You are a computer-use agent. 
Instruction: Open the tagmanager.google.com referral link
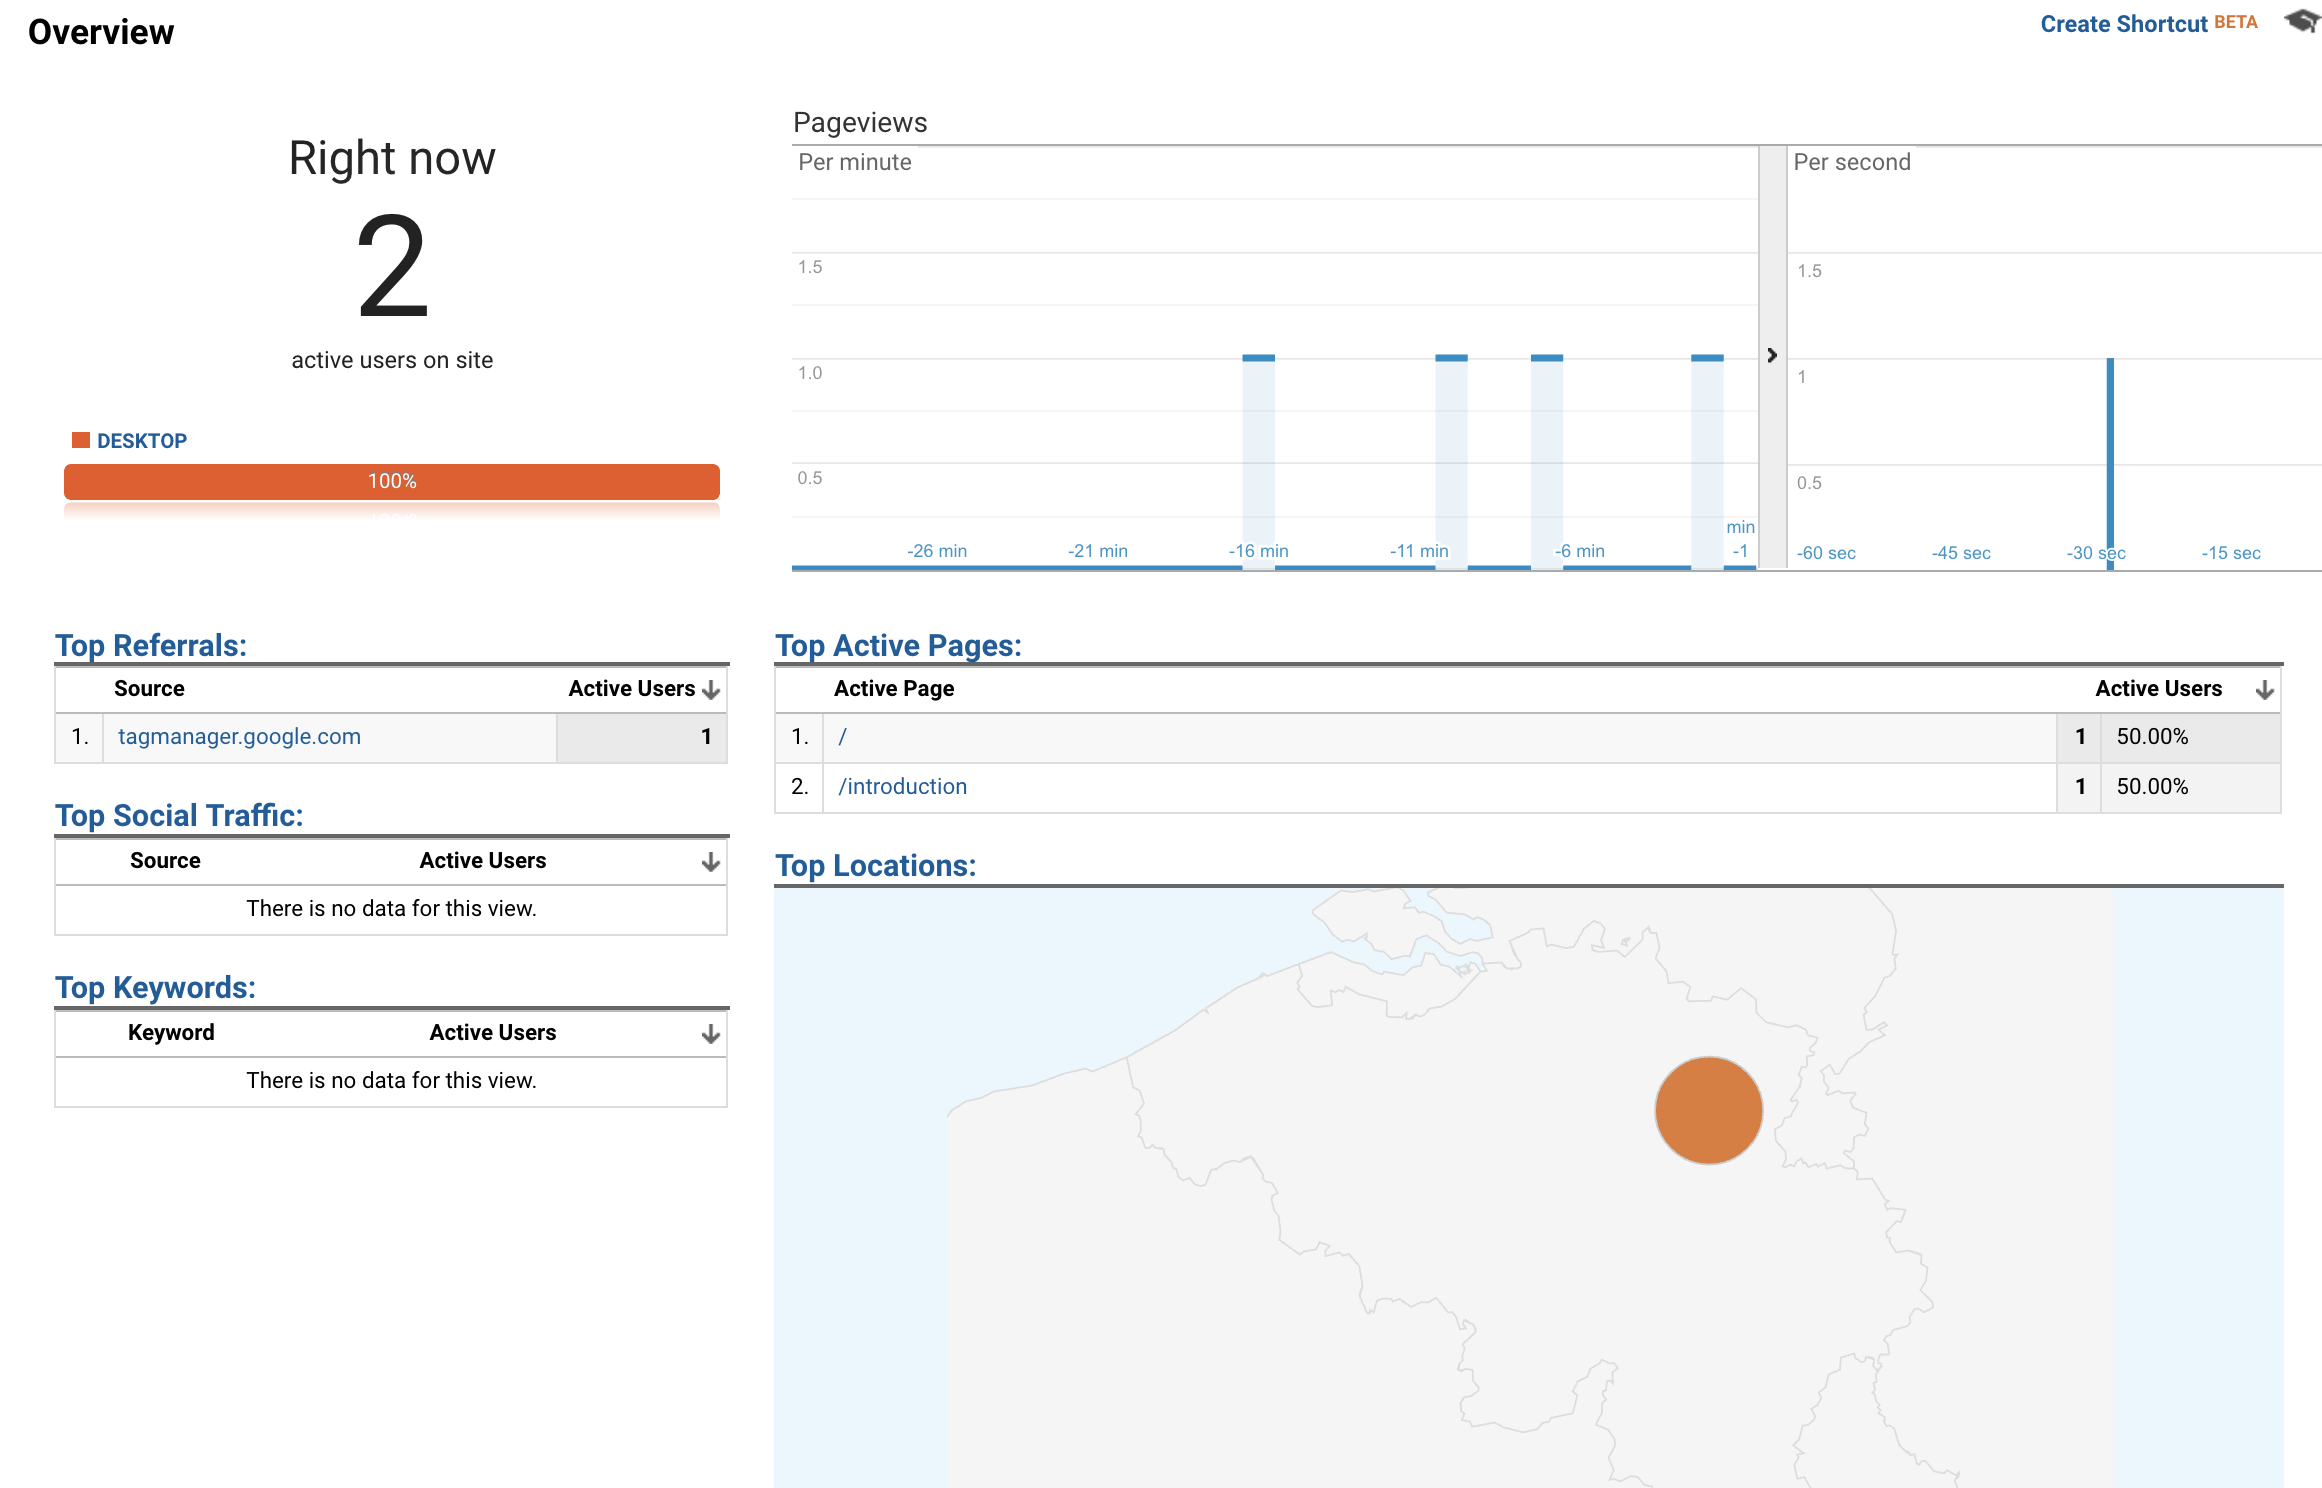[x=239, y=736]
